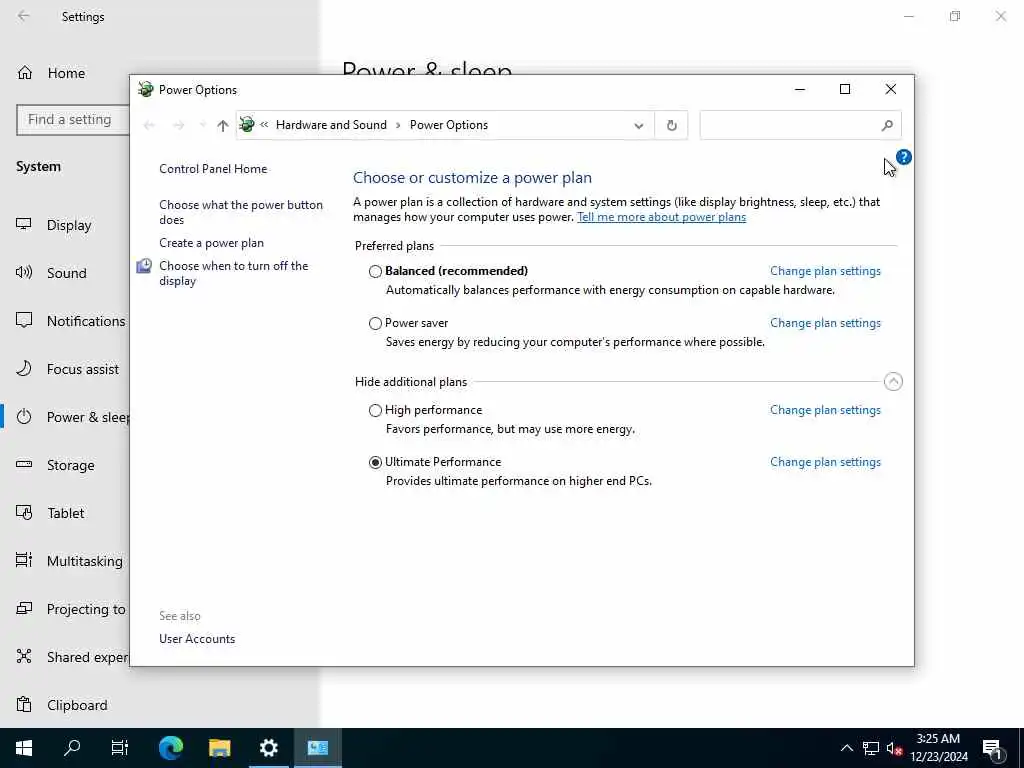Screen dimensions: 1024x768
Task: Open the Windows Start menu
Action: pyautogui.click(x=24, y=748)
